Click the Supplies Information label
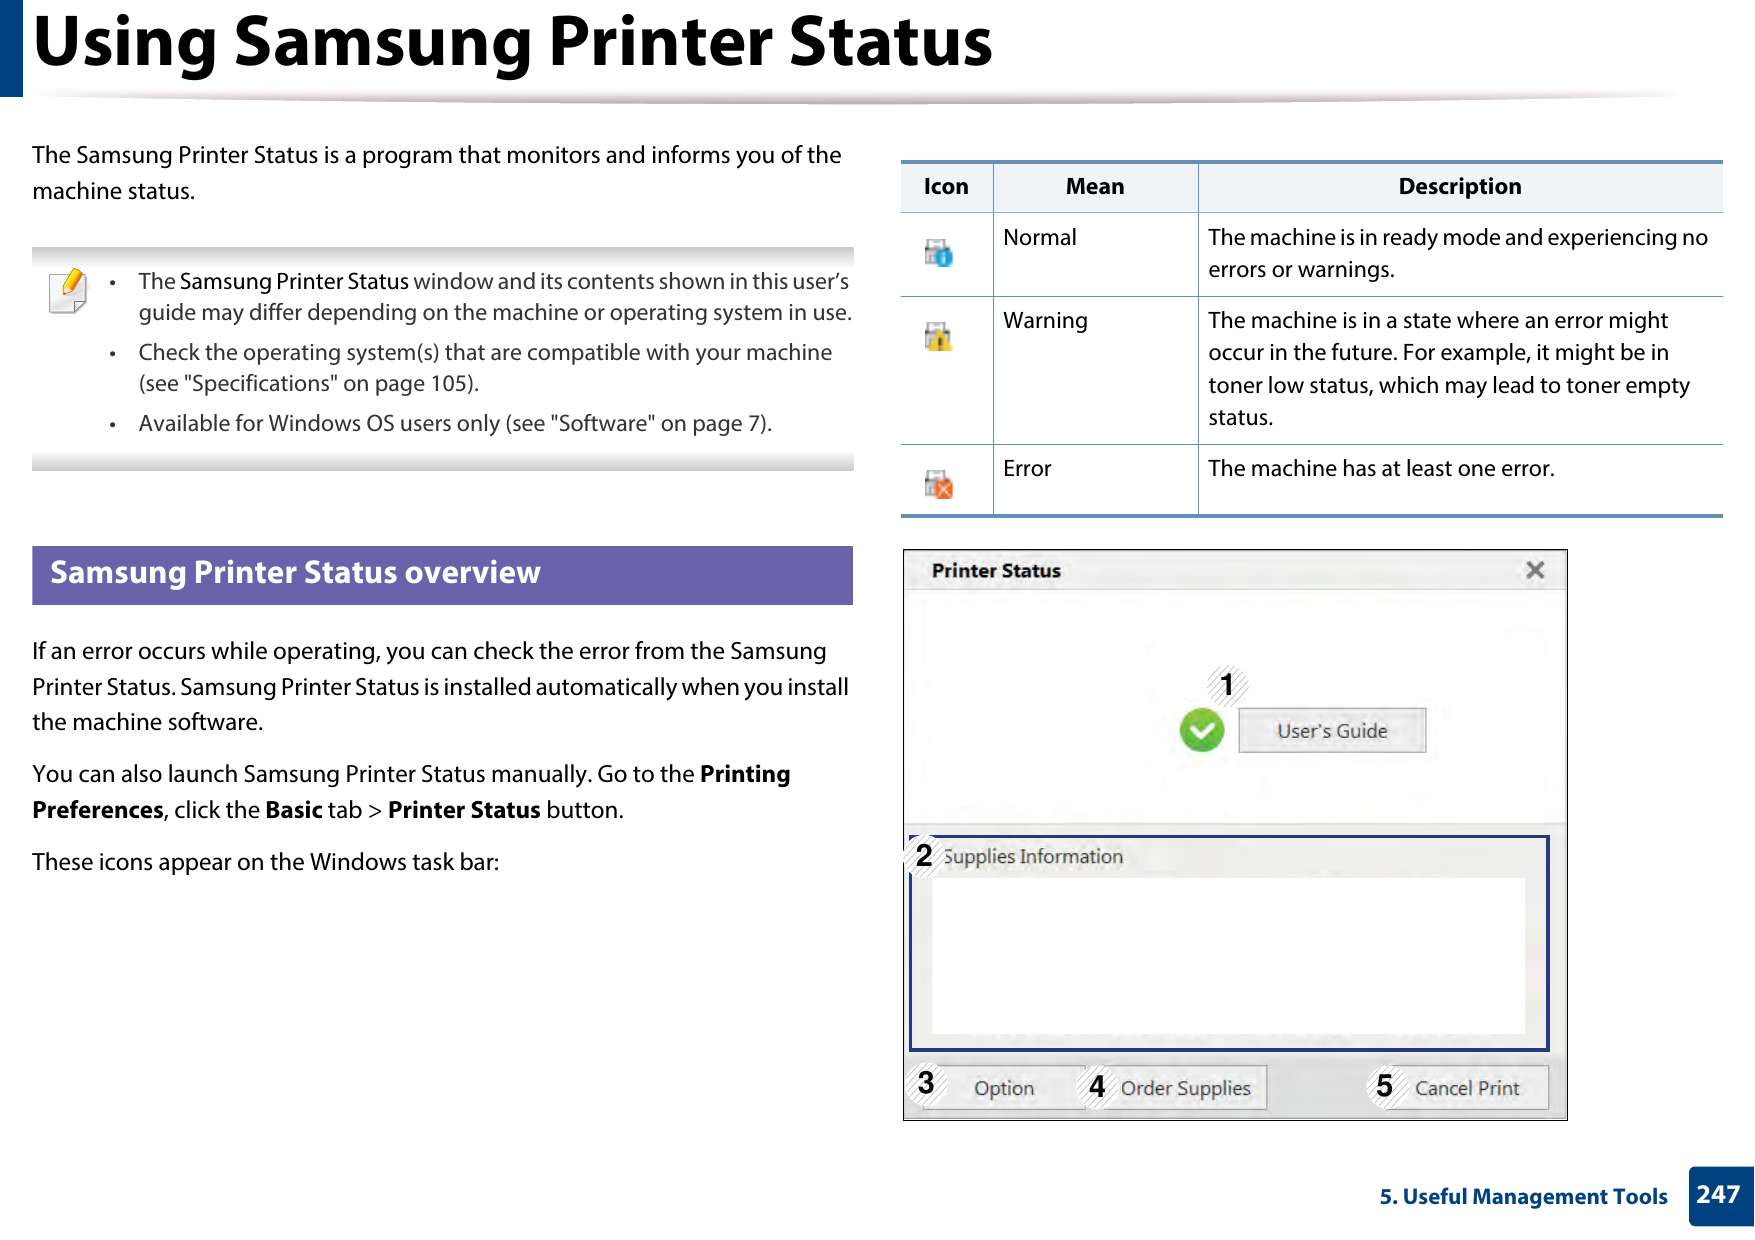1755x1240 pixels. pyautogui.click(x=1033, y=856)
